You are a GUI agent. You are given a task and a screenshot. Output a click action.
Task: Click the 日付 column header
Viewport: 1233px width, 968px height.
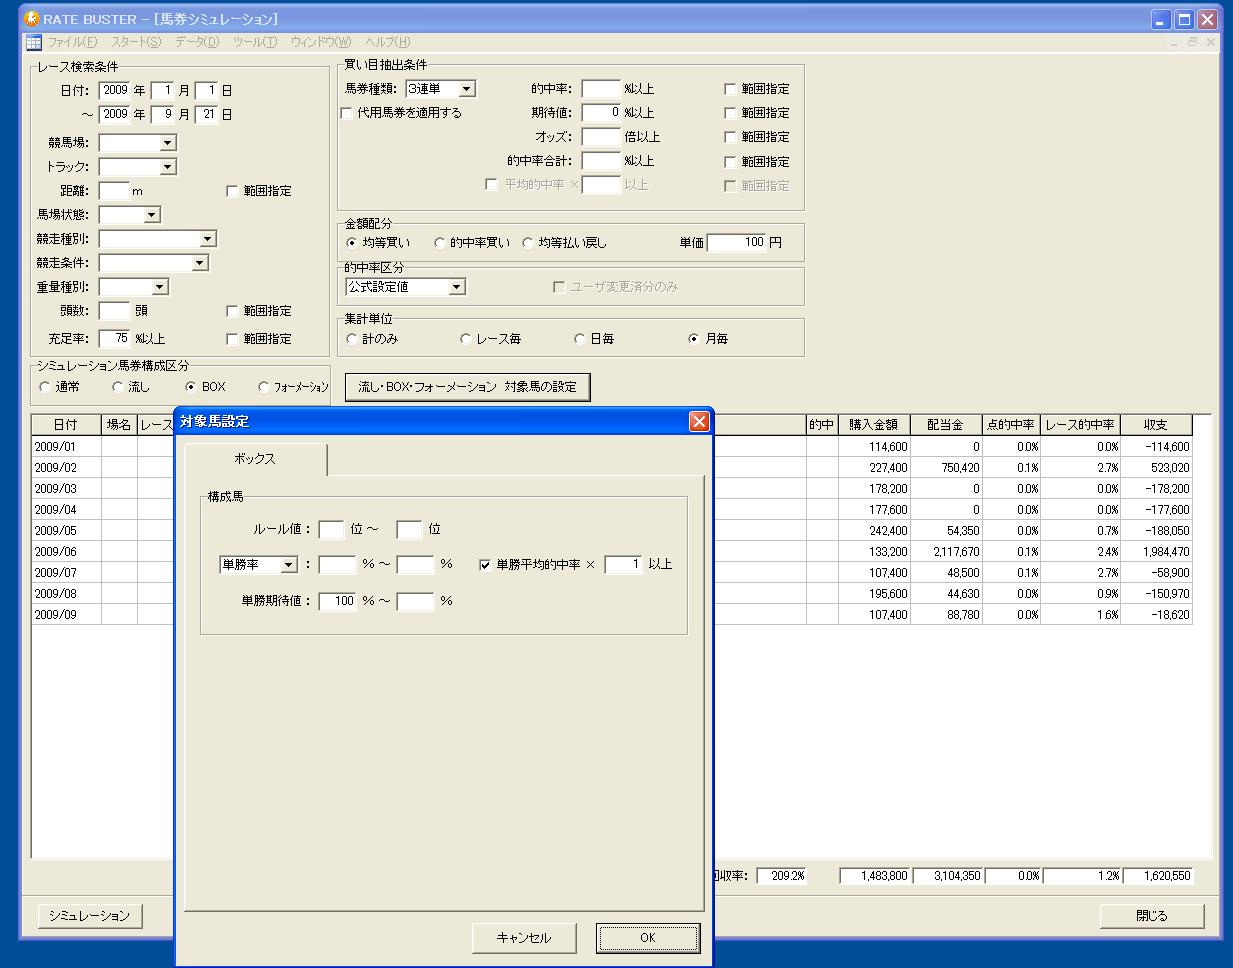point(66,425)
